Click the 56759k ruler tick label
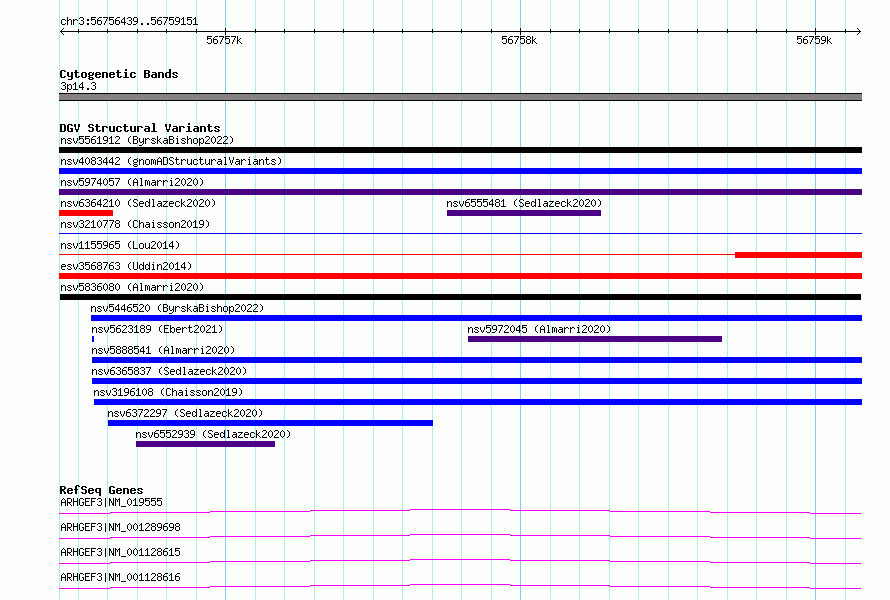Image resolution: width=890 pixels, height=600 pixels. 814,40
